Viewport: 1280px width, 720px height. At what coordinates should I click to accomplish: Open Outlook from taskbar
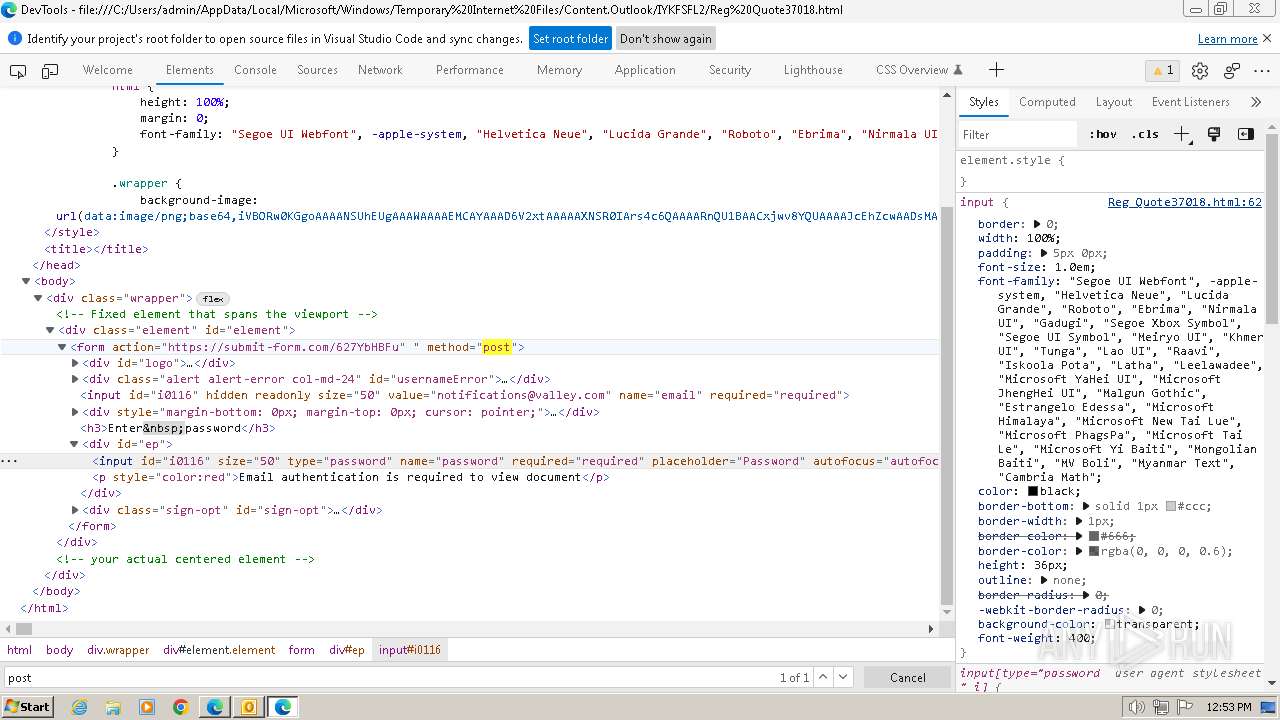(249, 707)
